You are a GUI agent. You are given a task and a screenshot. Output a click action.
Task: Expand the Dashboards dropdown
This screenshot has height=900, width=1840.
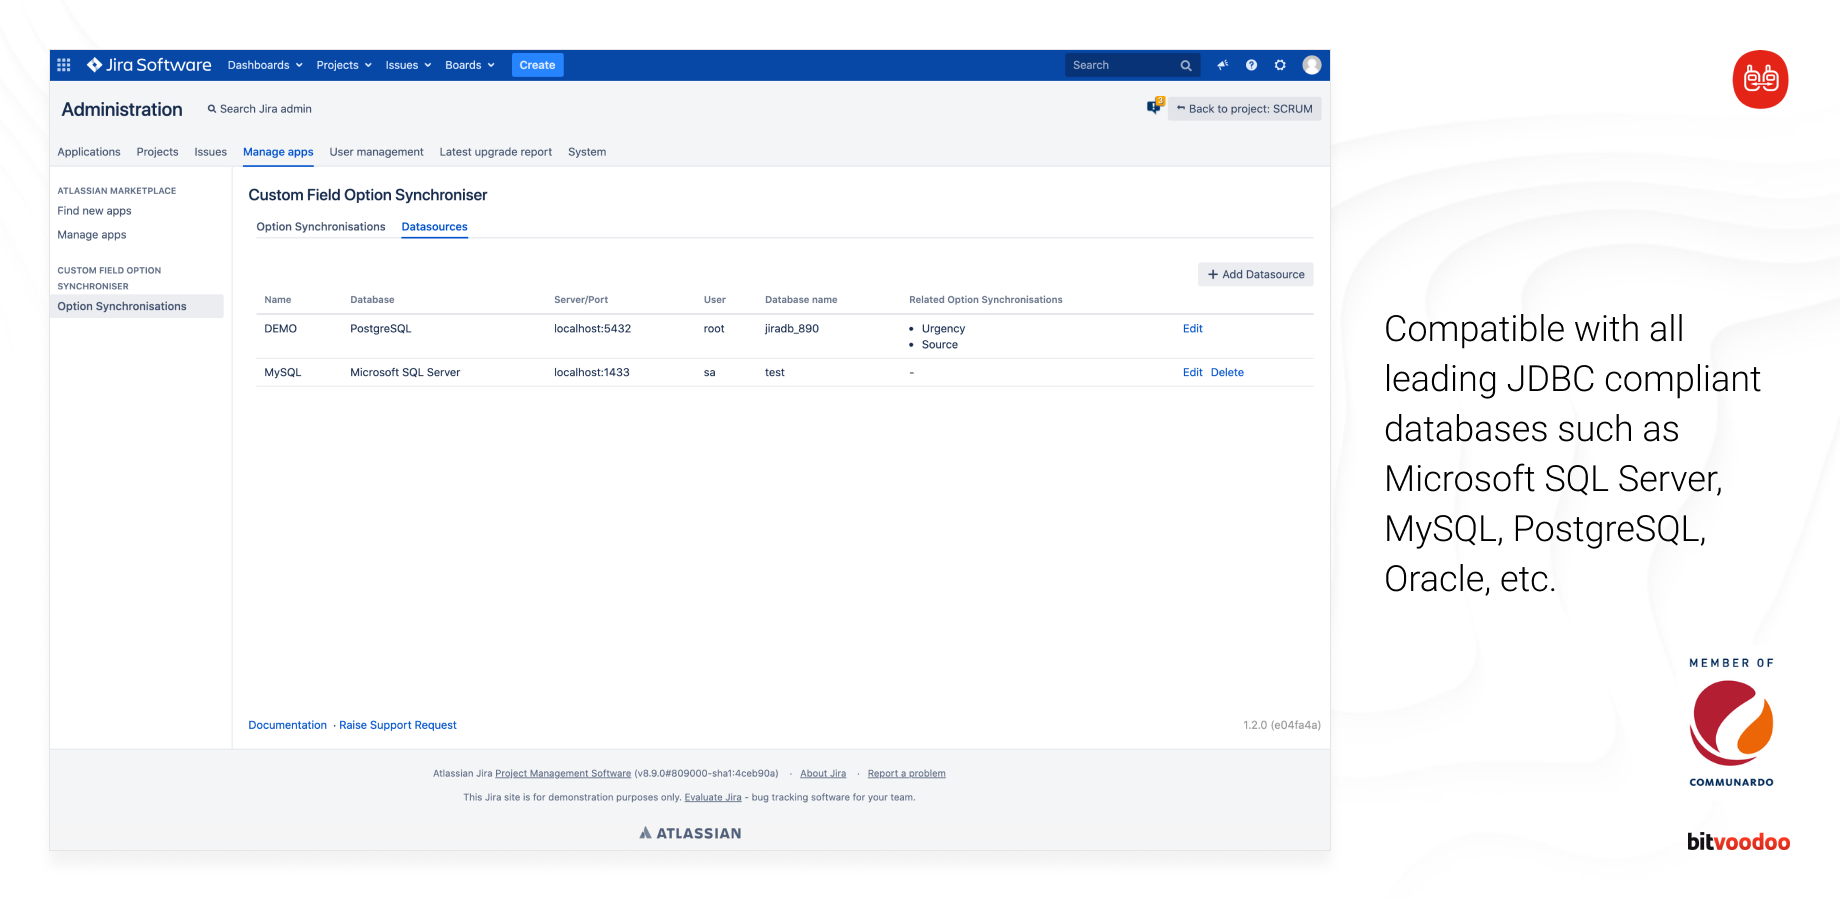(x=265, y=65)
